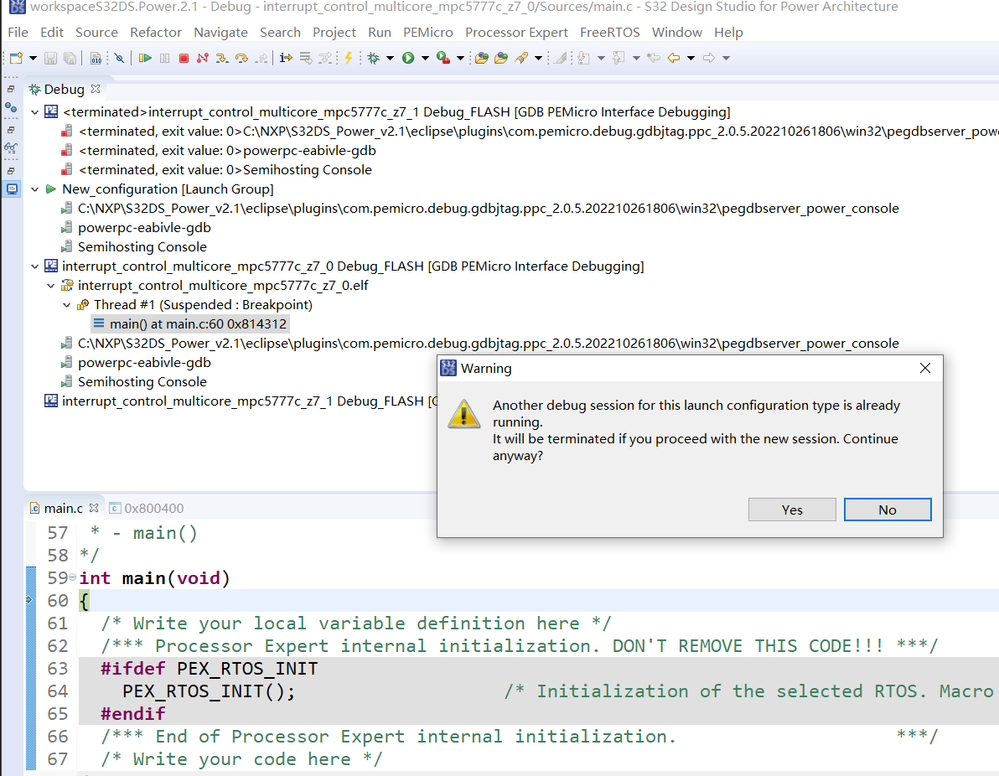Collapse the z7_0 Debug_FLASH launch node
The image size is (999, 776).
click(x=35, y=266)
